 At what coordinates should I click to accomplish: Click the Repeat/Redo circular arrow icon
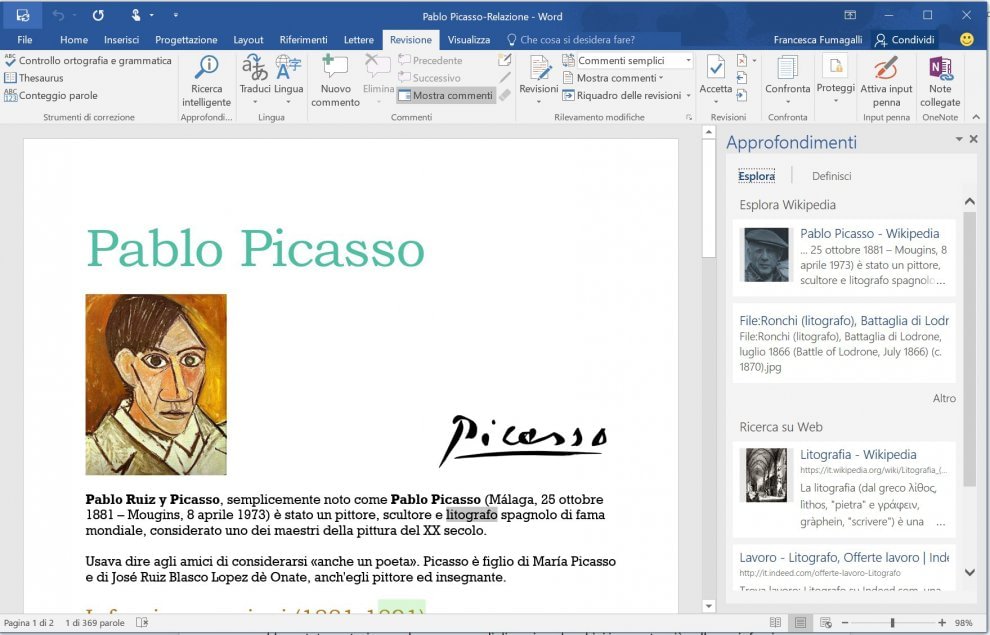click(98, 16)
